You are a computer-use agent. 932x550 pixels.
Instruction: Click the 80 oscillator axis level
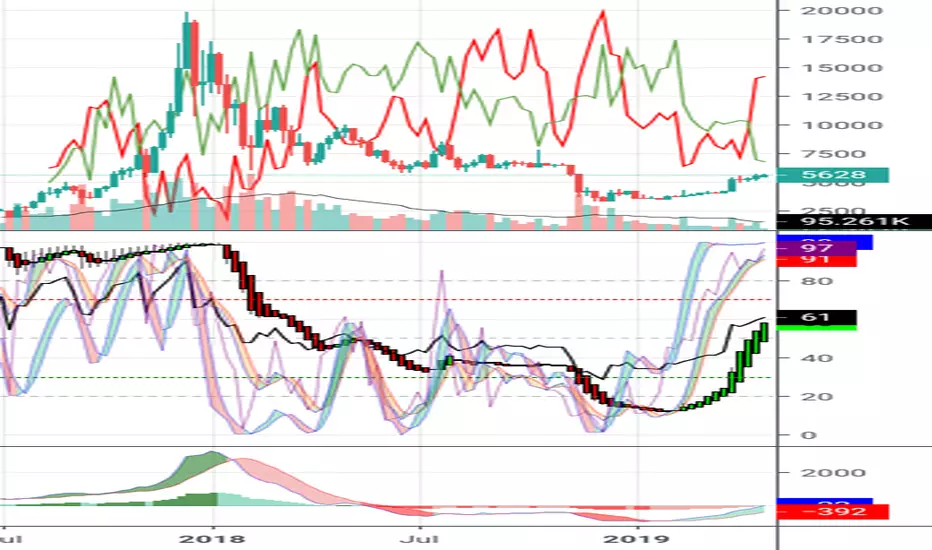[x=816, y=281]
